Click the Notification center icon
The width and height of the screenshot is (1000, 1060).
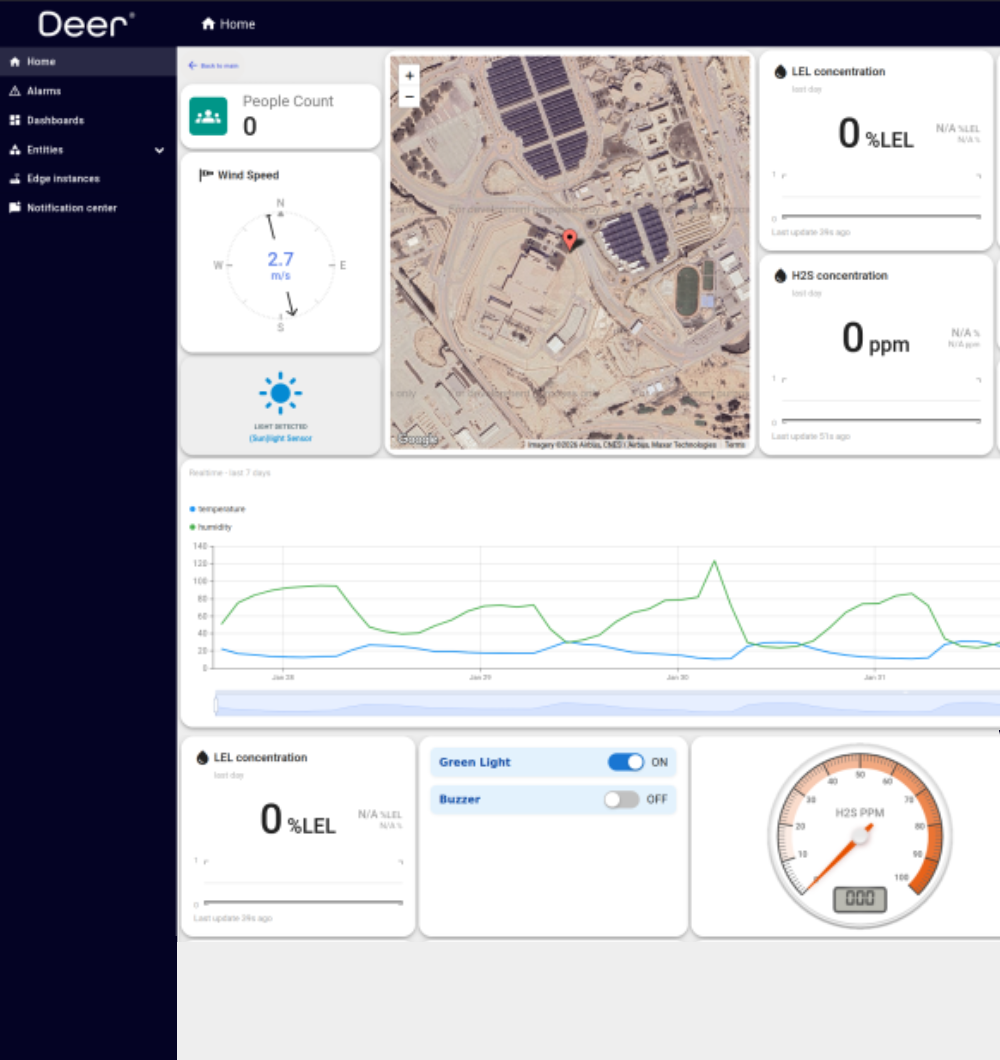tap(15, 208)
